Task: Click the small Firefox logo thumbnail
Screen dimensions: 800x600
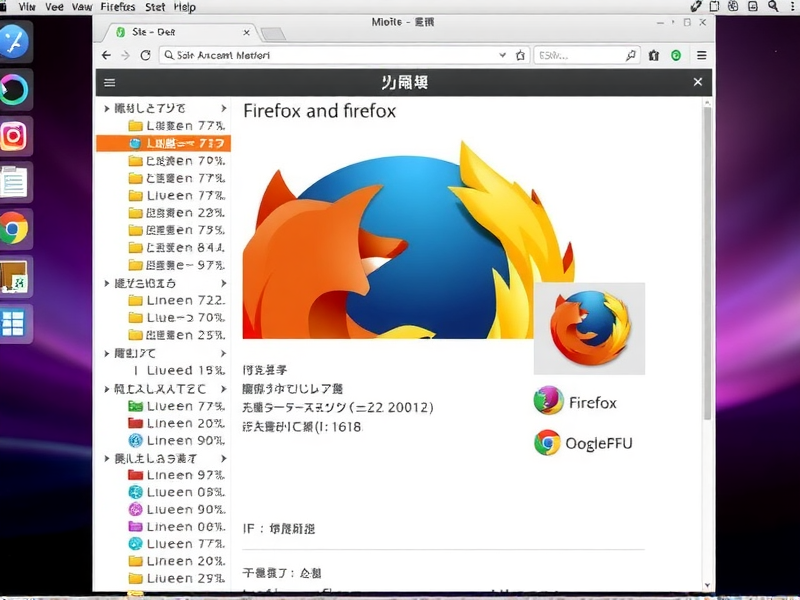Action: (588, 326)
